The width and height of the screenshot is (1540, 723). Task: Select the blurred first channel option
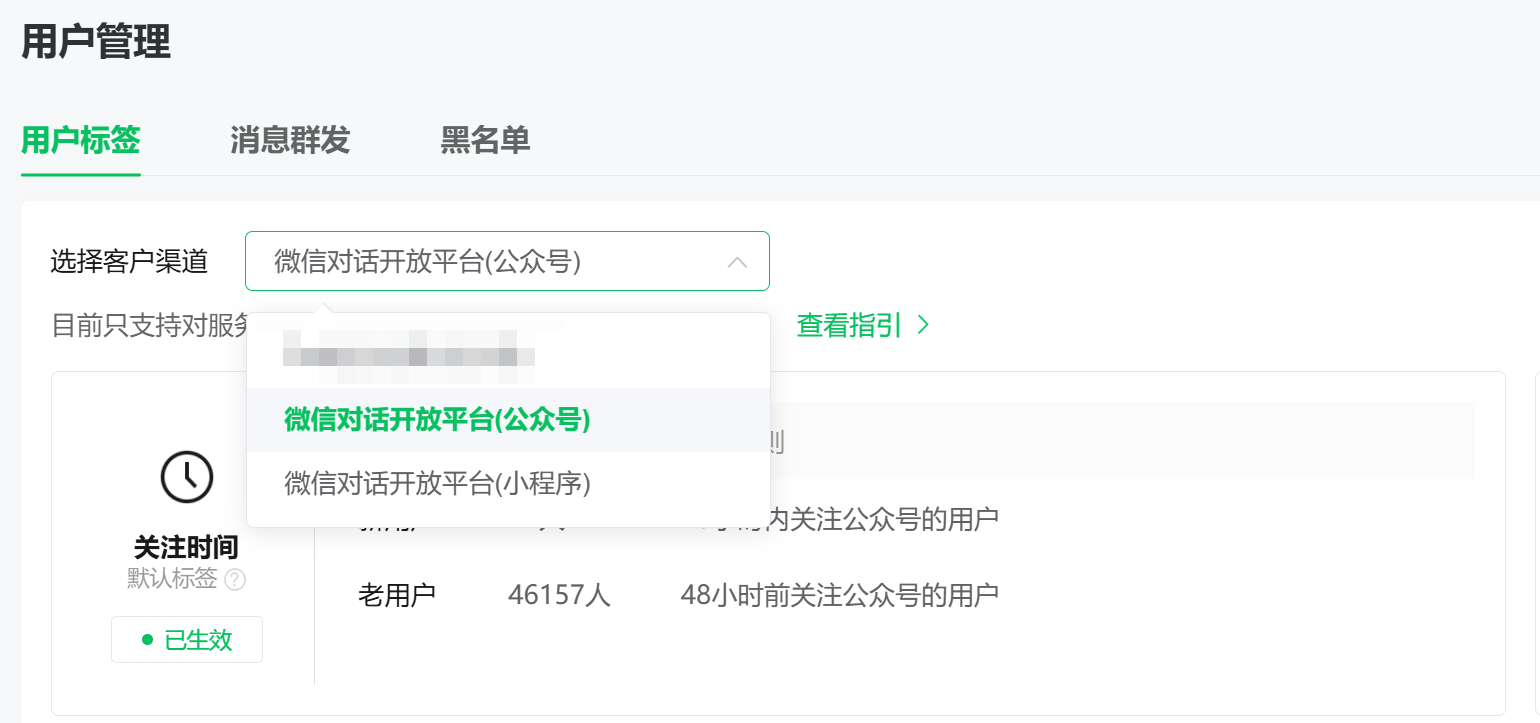(x=508, y=356)
